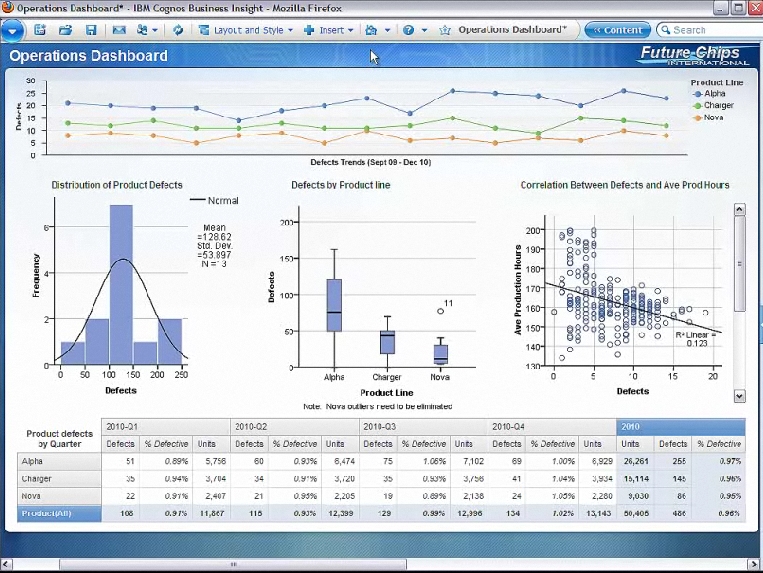Click the Nova legend marker
763x573 pixels.
(698, 118)
